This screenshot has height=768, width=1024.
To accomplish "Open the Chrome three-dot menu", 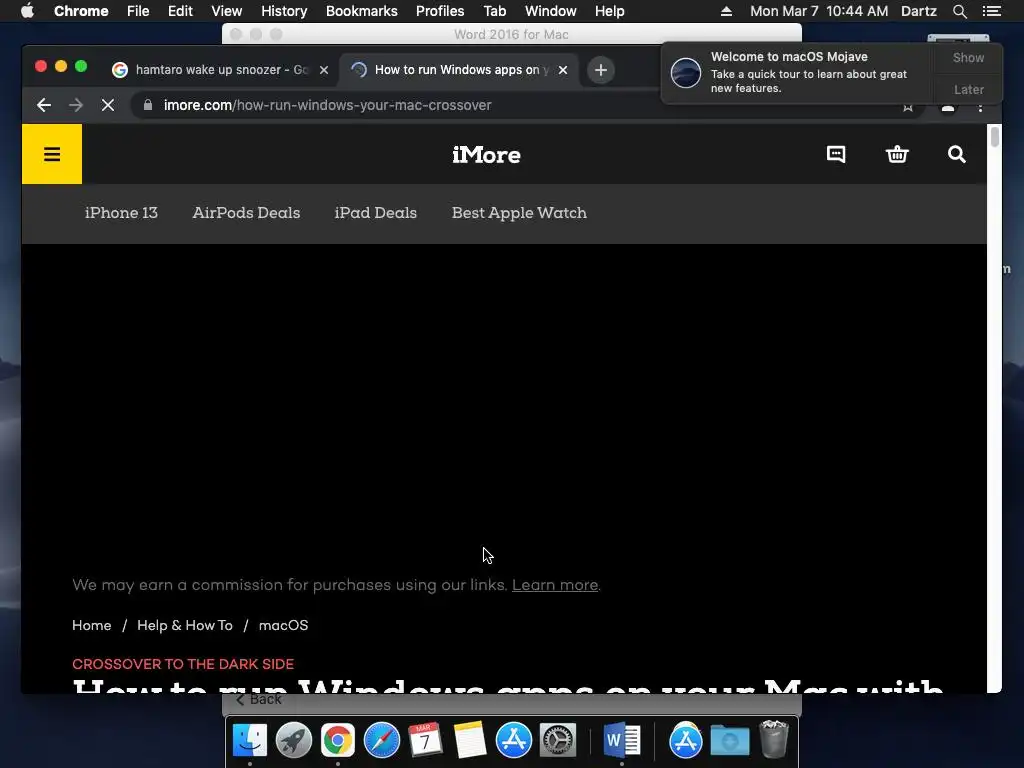I will click(x=980, y=107).
